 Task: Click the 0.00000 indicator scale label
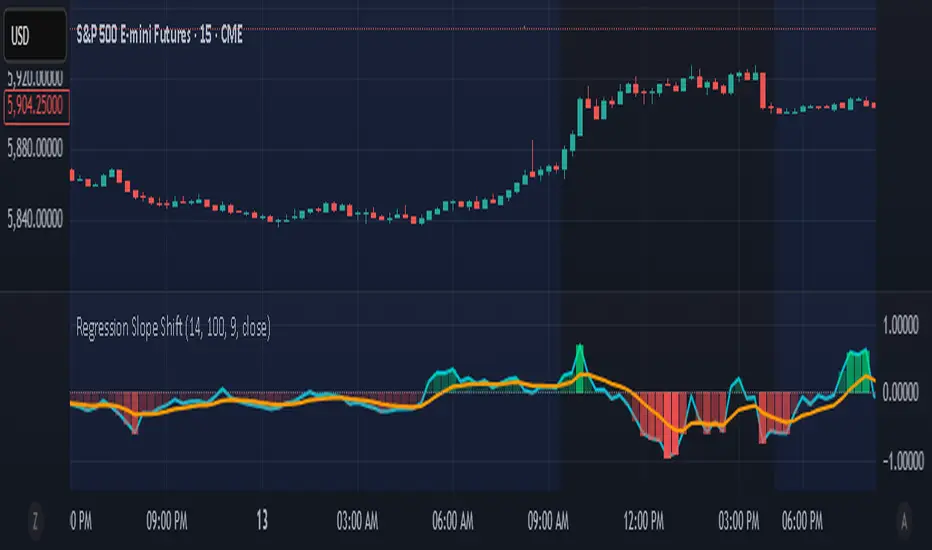pos(901,392)
